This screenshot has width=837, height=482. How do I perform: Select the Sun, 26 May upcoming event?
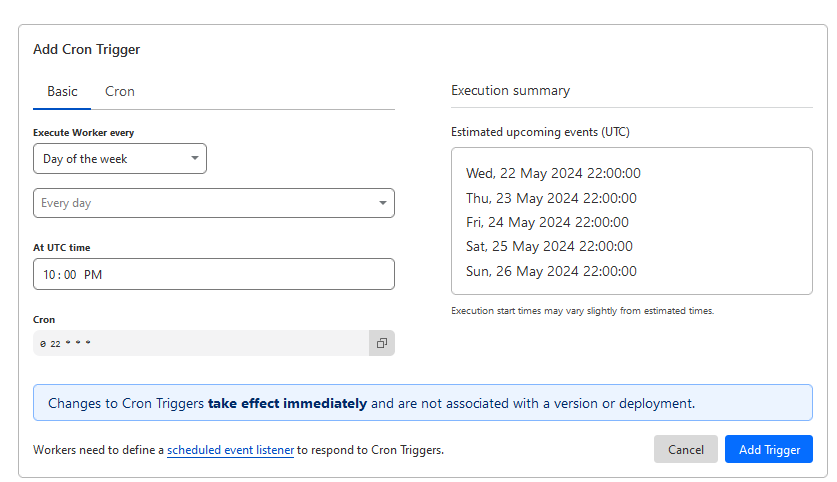pos(551,271)
